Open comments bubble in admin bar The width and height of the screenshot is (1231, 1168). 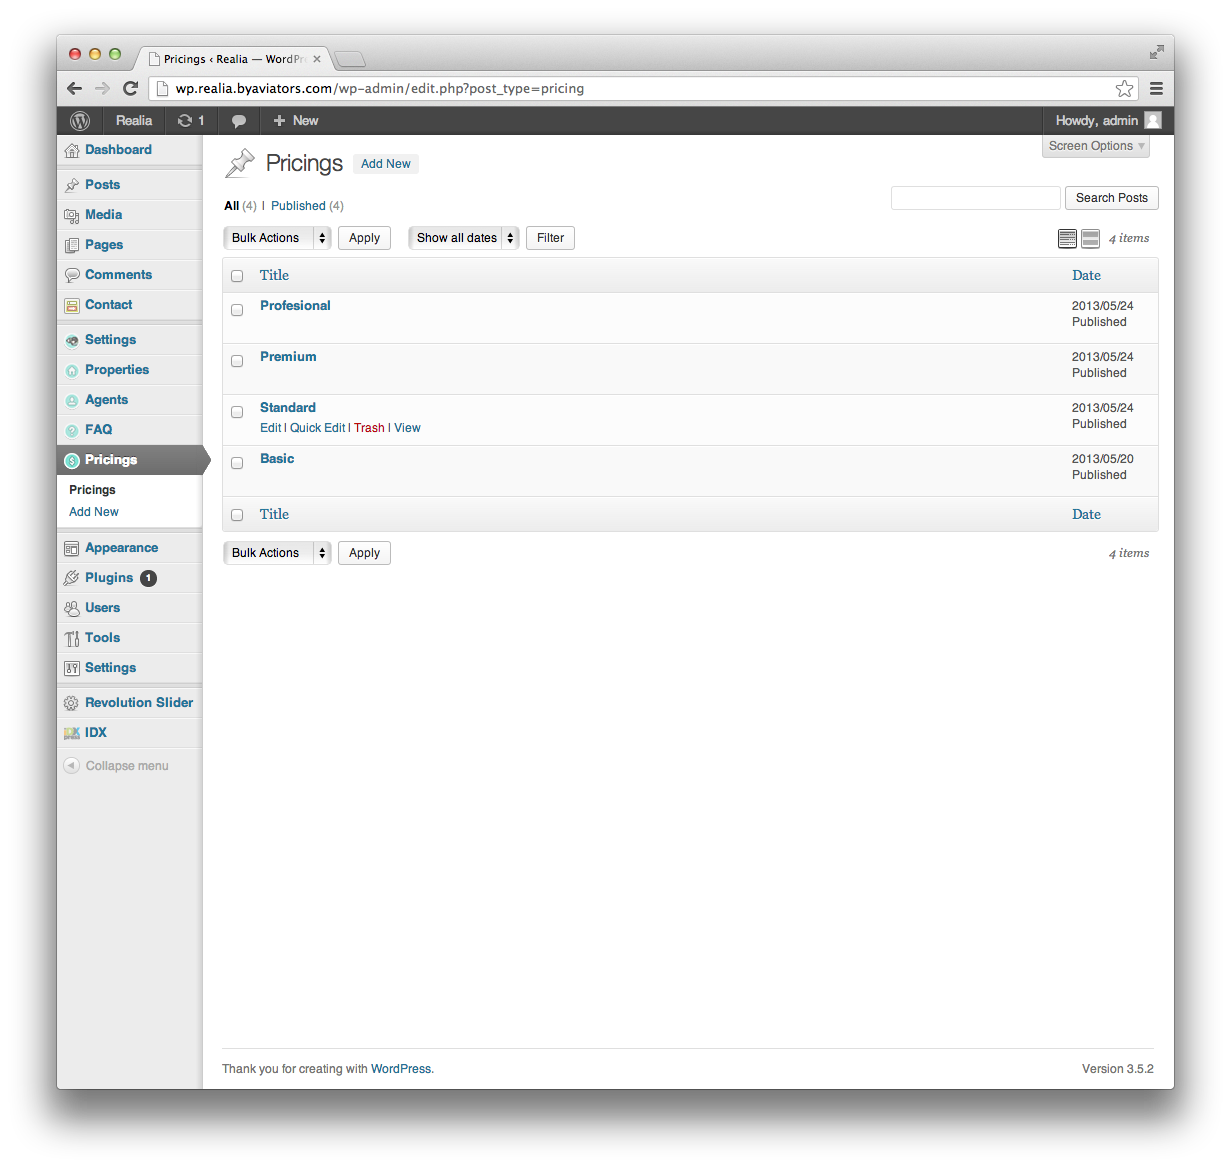point(239,121)
